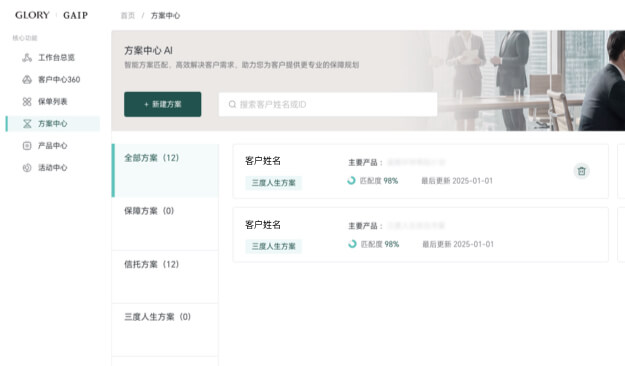Click the 方案中心 breadcrumb
Image resolution: width=625 pixels, height=366 pixels.
coord(165,16)
